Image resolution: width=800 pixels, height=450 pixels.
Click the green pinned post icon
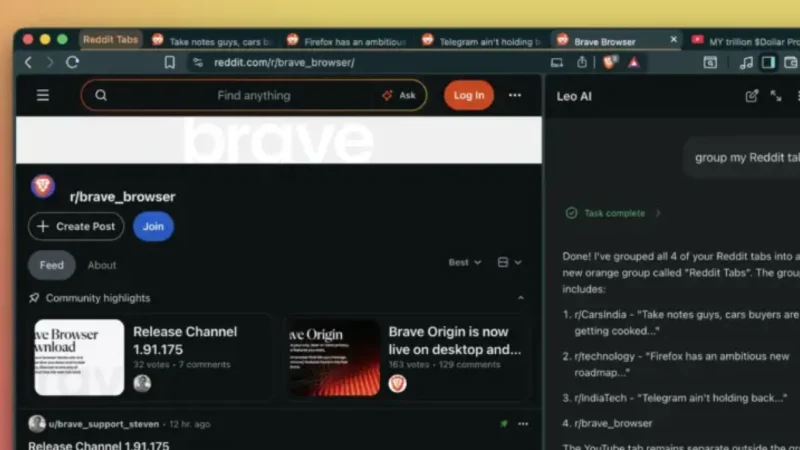coord(504,423)
